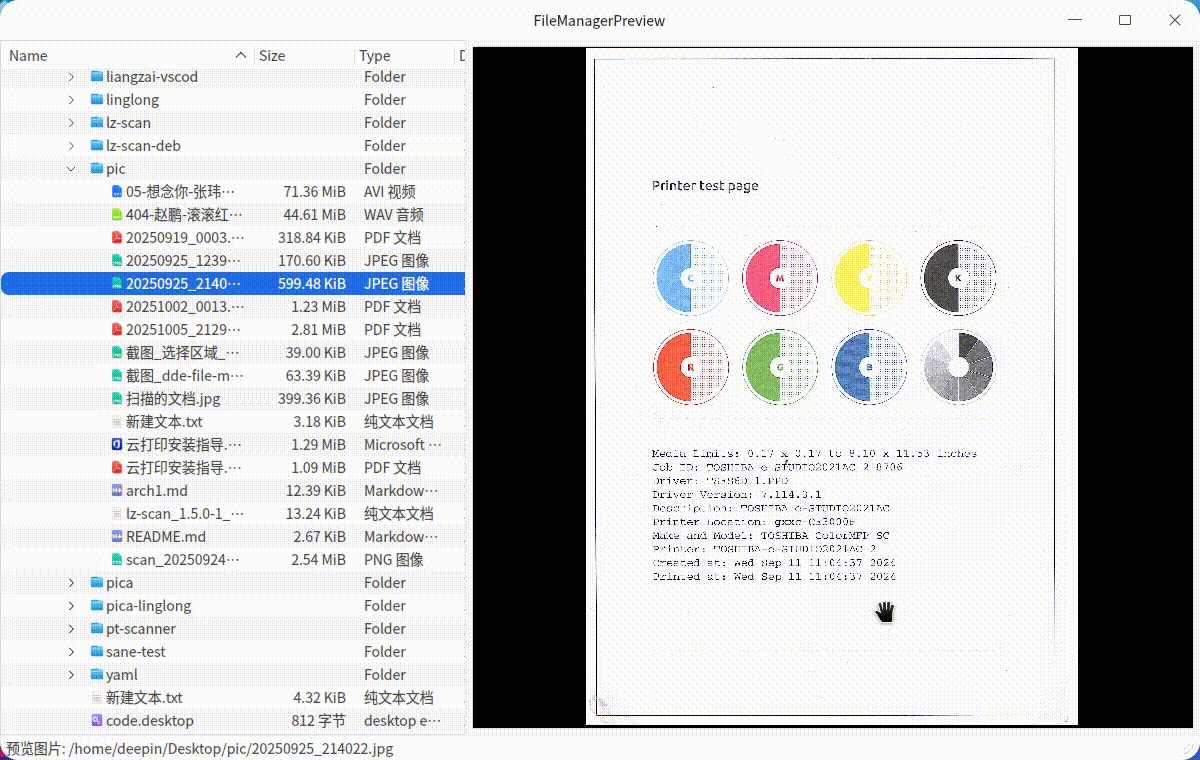This screenshot has width=1200, height=760.
Task: Click the text file icon of 新建文本.txt in pic
Action: pyautogui.click(x=117, y=422)
